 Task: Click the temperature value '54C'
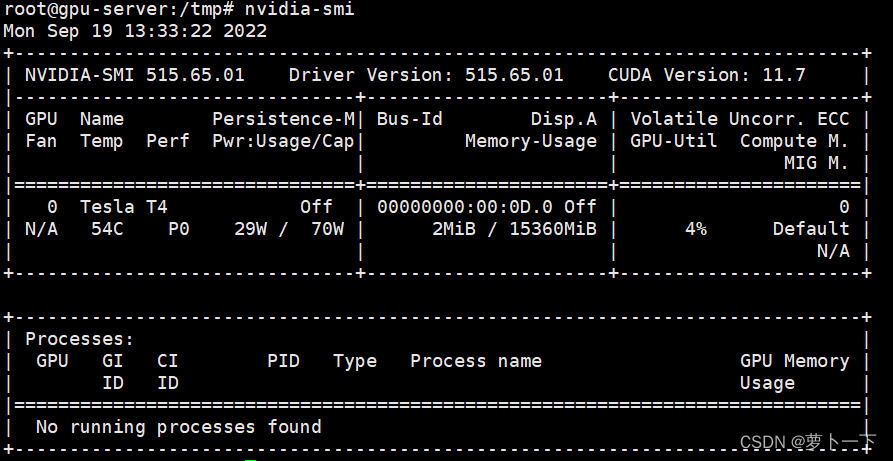pyautogui.click(x=107, y=229)
